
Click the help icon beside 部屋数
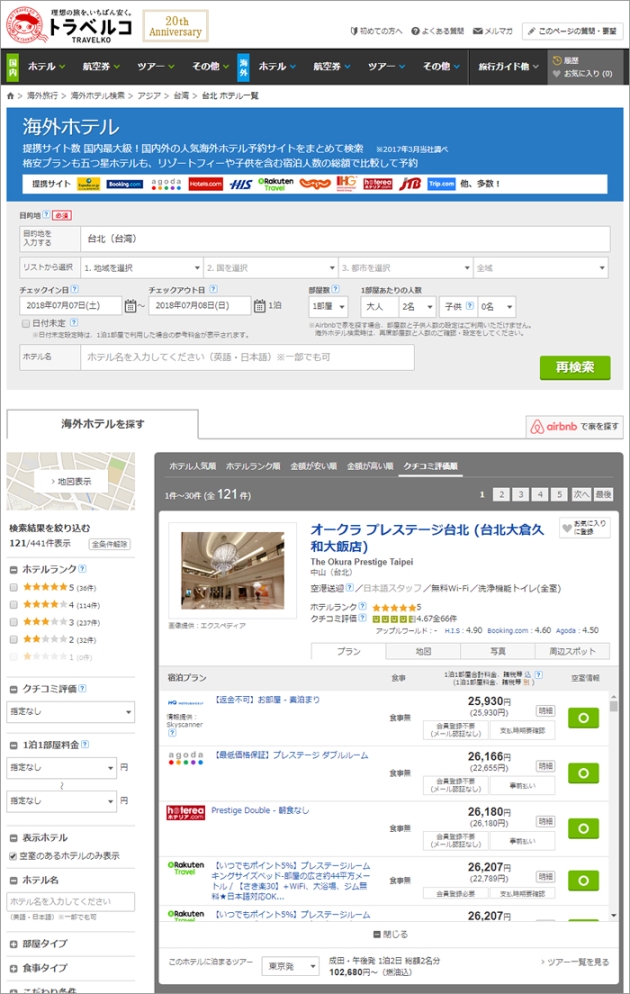[x=335, y=289]
